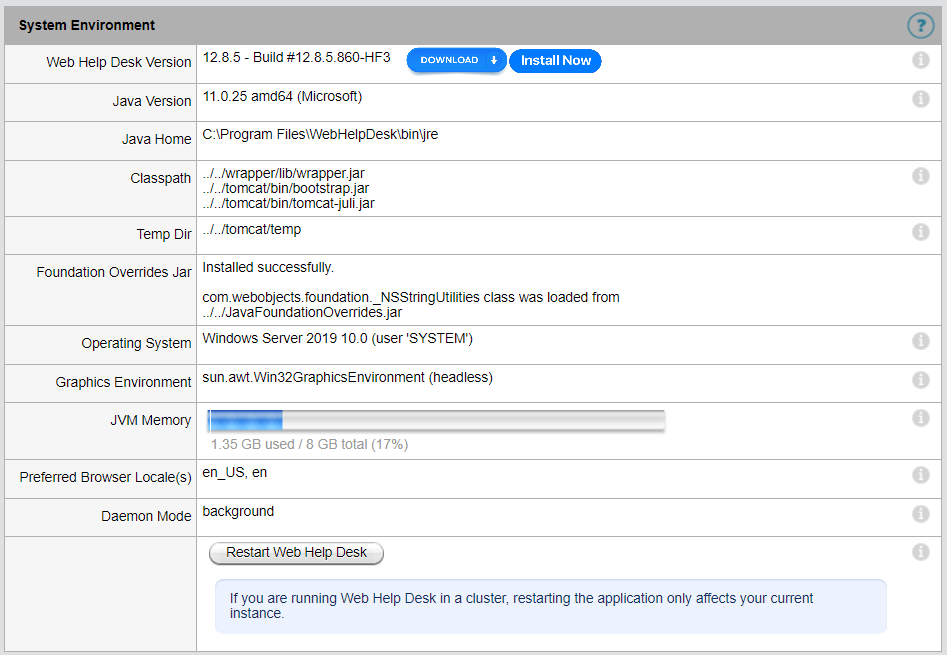Click info icon next to Restart Web Help Desk
Screen dimensions: 947x655
pos(920,551)
